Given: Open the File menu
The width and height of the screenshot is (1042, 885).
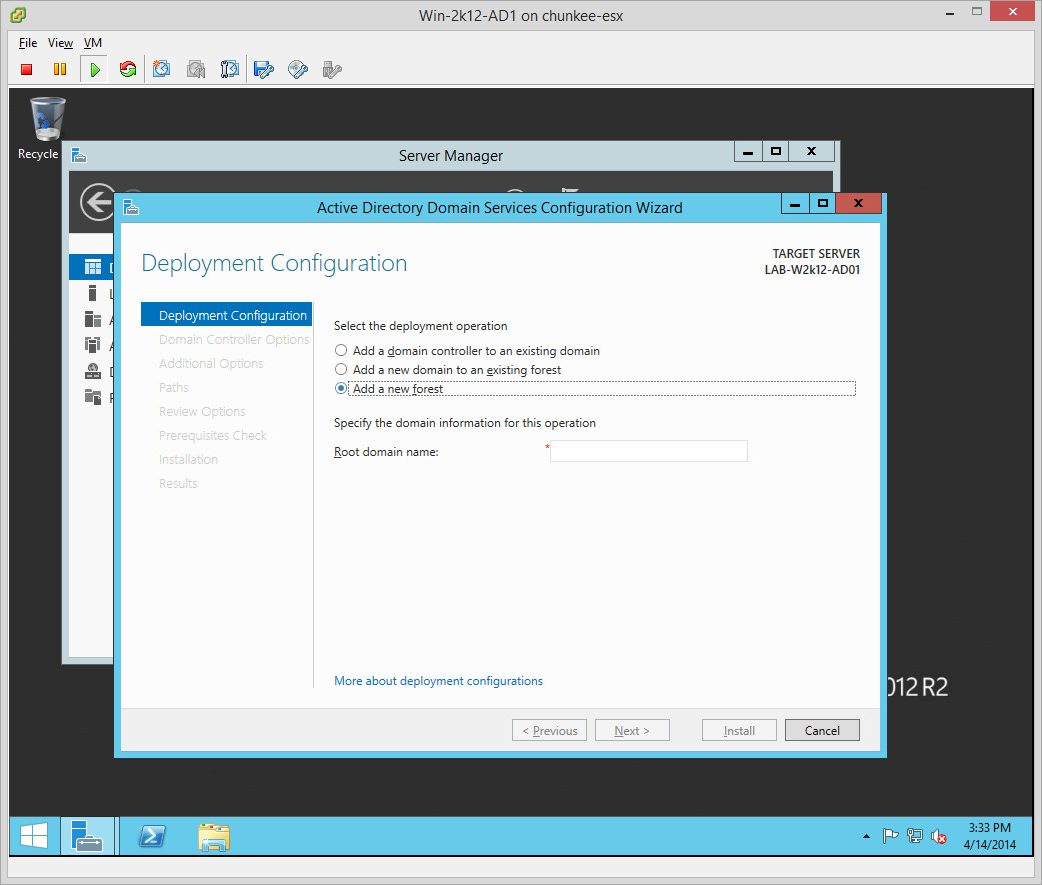Looking at the screenshot, I should 28,43.
